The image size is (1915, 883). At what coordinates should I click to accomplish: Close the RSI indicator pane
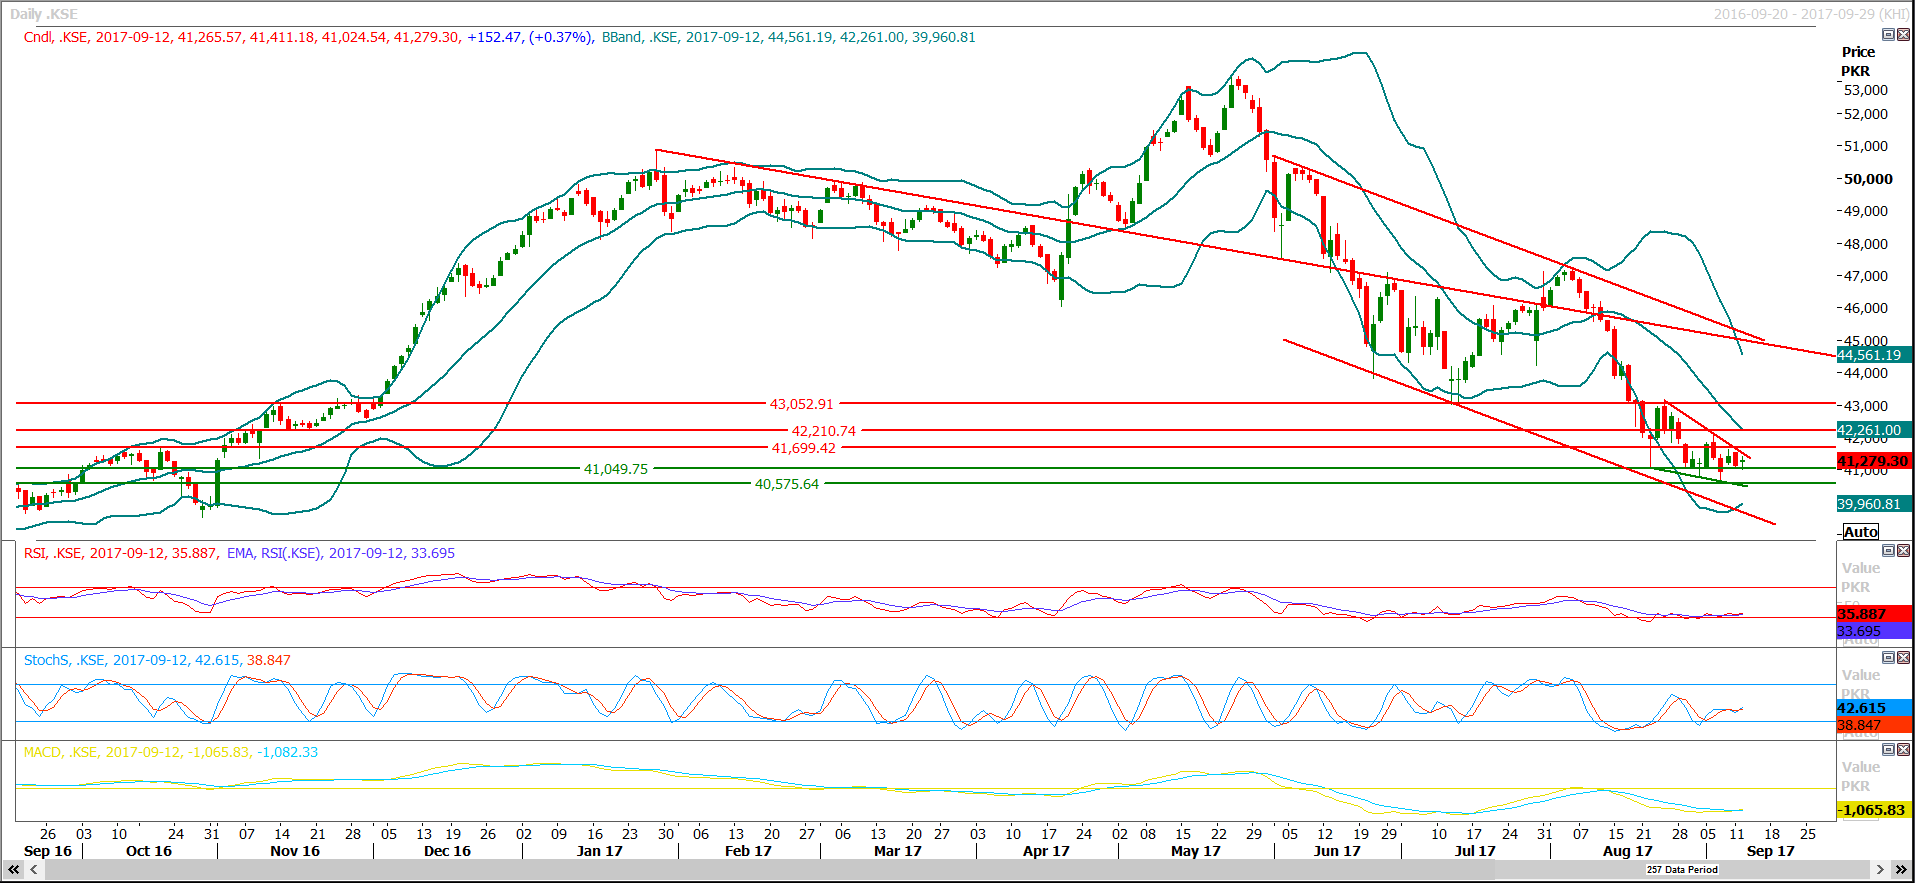pos(1903,551)
